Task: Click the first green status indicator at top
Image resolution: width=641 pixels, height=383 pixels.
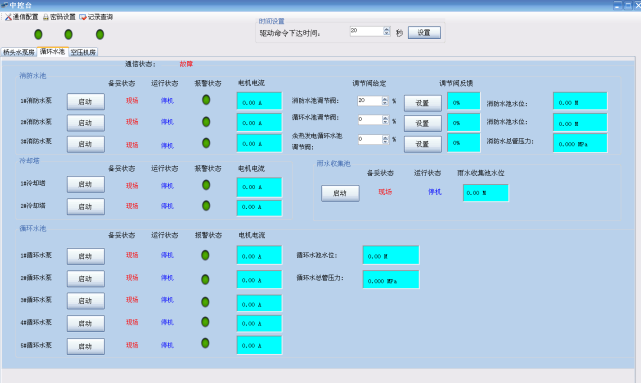Action: coord(38,34)
